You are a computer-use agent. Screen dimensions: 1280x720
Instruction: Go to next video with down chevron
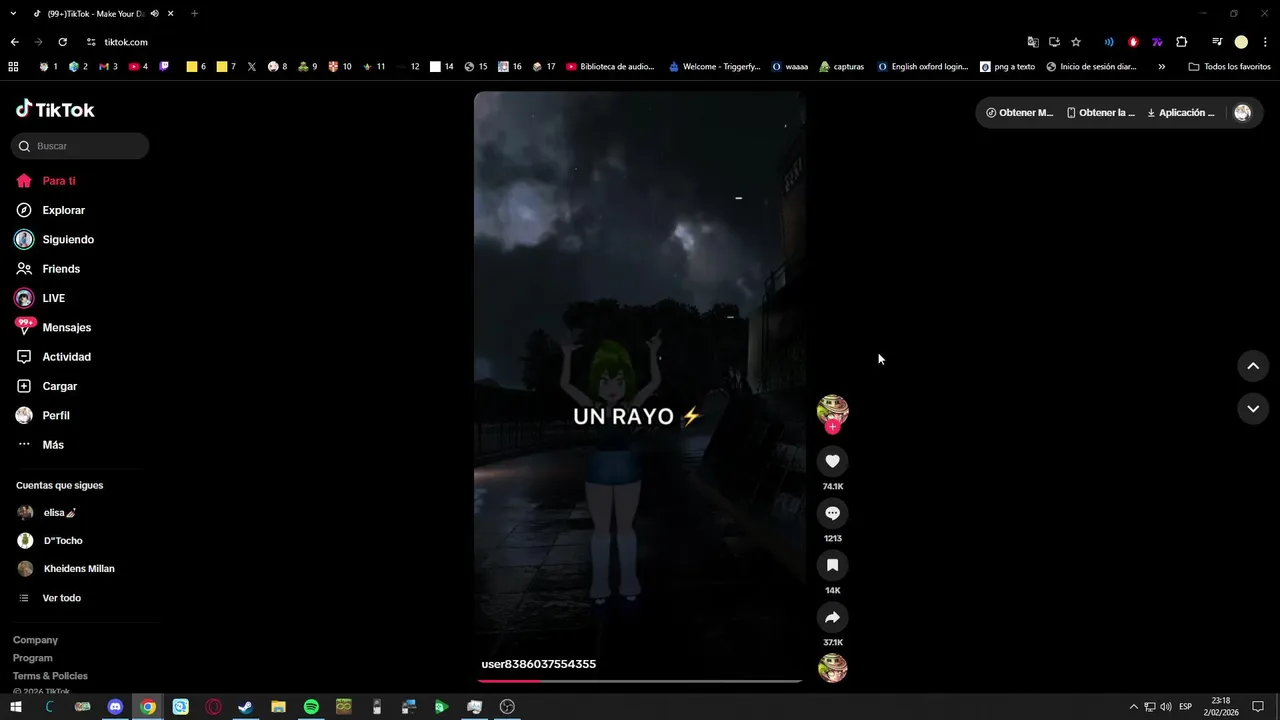click(x=1253, y=409)
